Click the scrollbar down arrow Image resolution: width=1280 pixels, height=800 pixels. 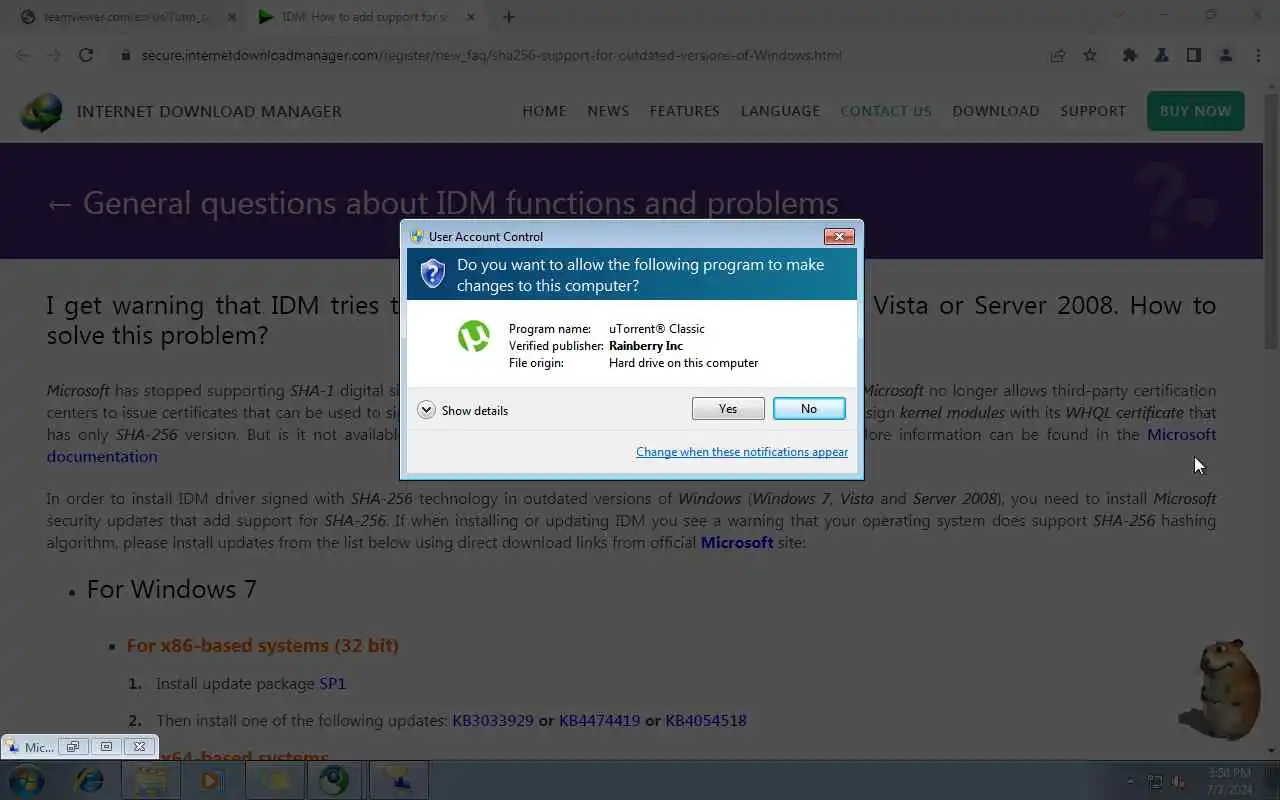(1272, 749)
